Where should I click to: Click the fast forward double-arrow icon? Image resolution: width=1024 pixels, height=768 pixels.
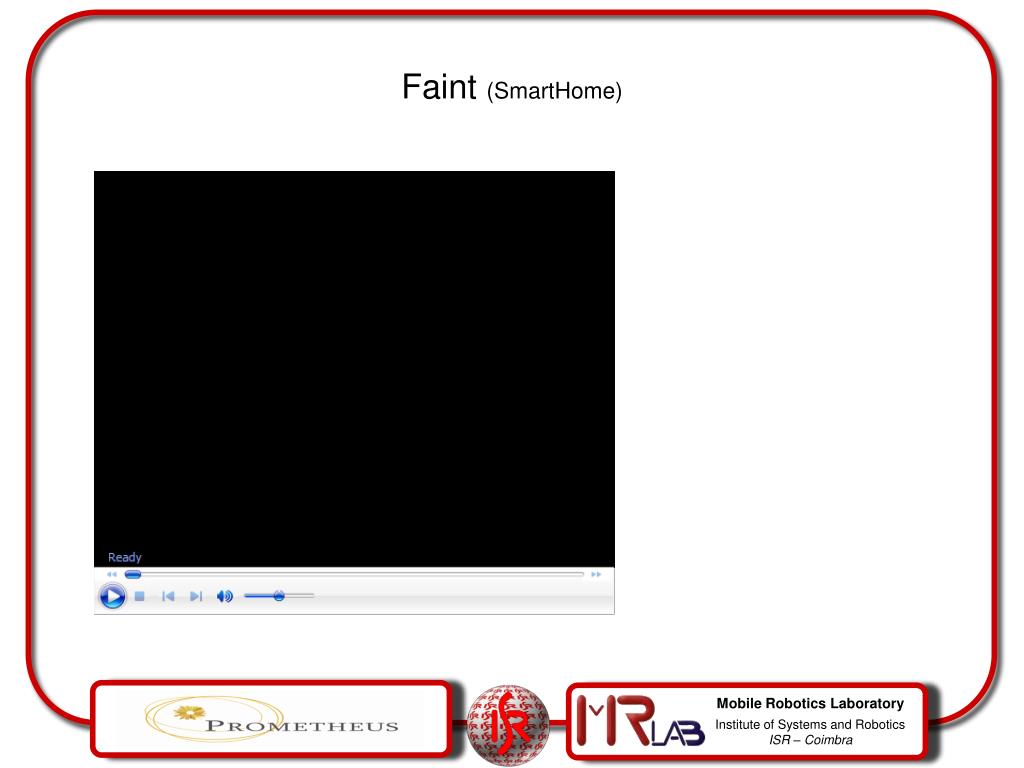coord(596,575)
